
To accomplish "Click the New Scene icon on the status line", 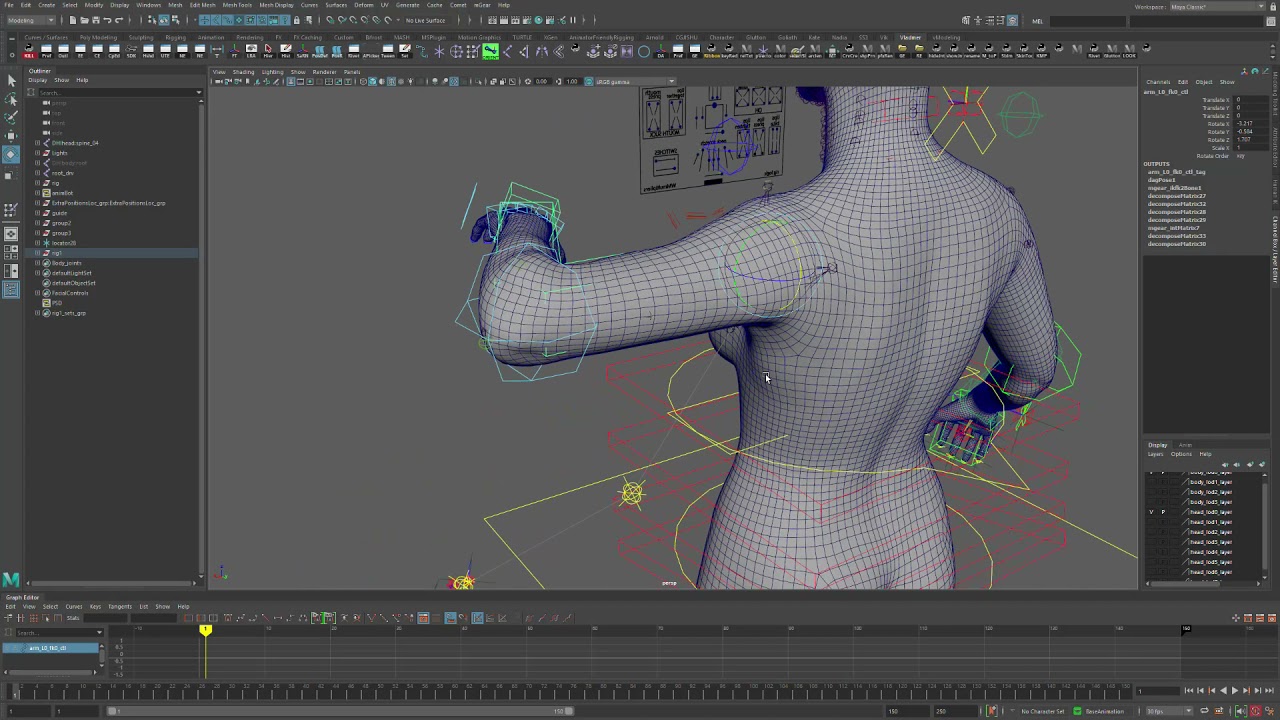I will (x=73, y=20).
